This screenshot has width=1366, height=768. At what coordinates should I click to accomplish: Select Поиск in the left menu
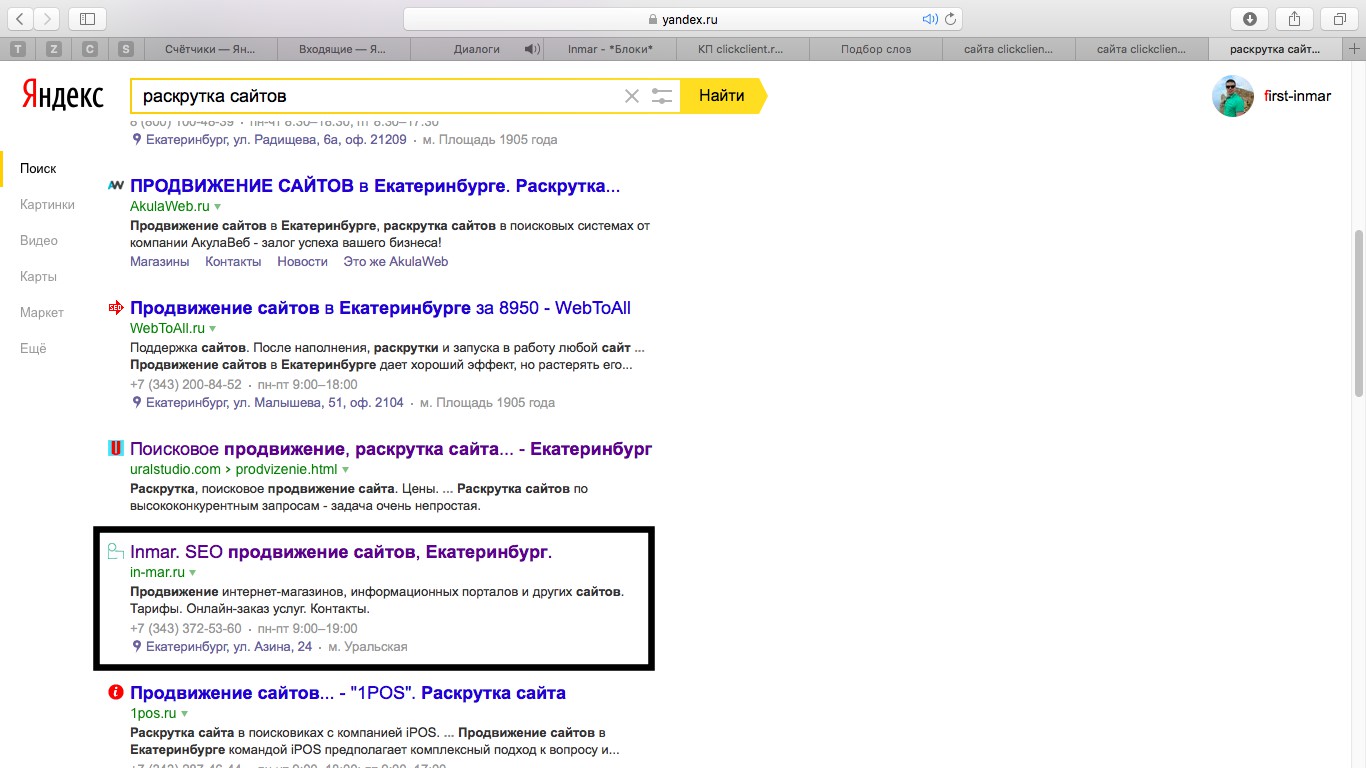point(38,169)
